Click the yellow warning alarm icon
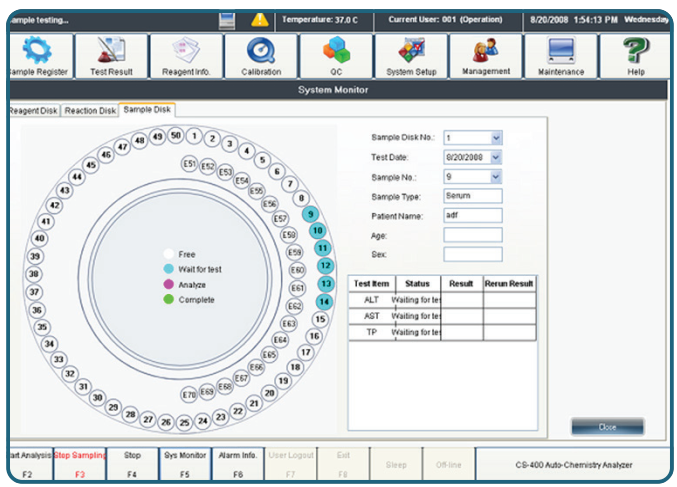Screen dimensions: 677x487 coord(259,20)
